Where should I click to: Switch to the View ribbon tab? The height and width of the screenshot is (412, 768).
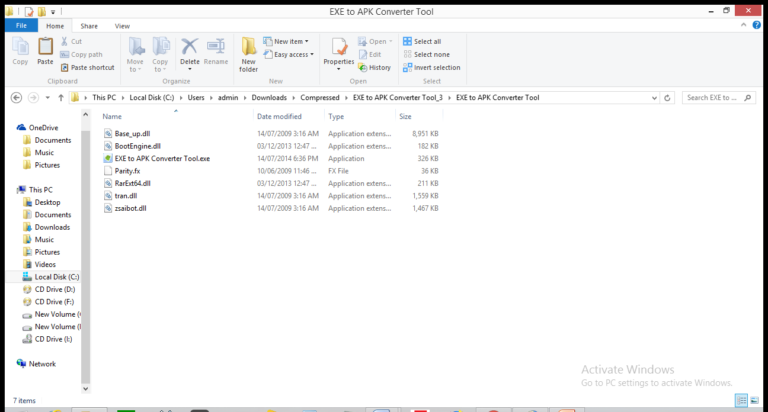[x=122, y=26]
